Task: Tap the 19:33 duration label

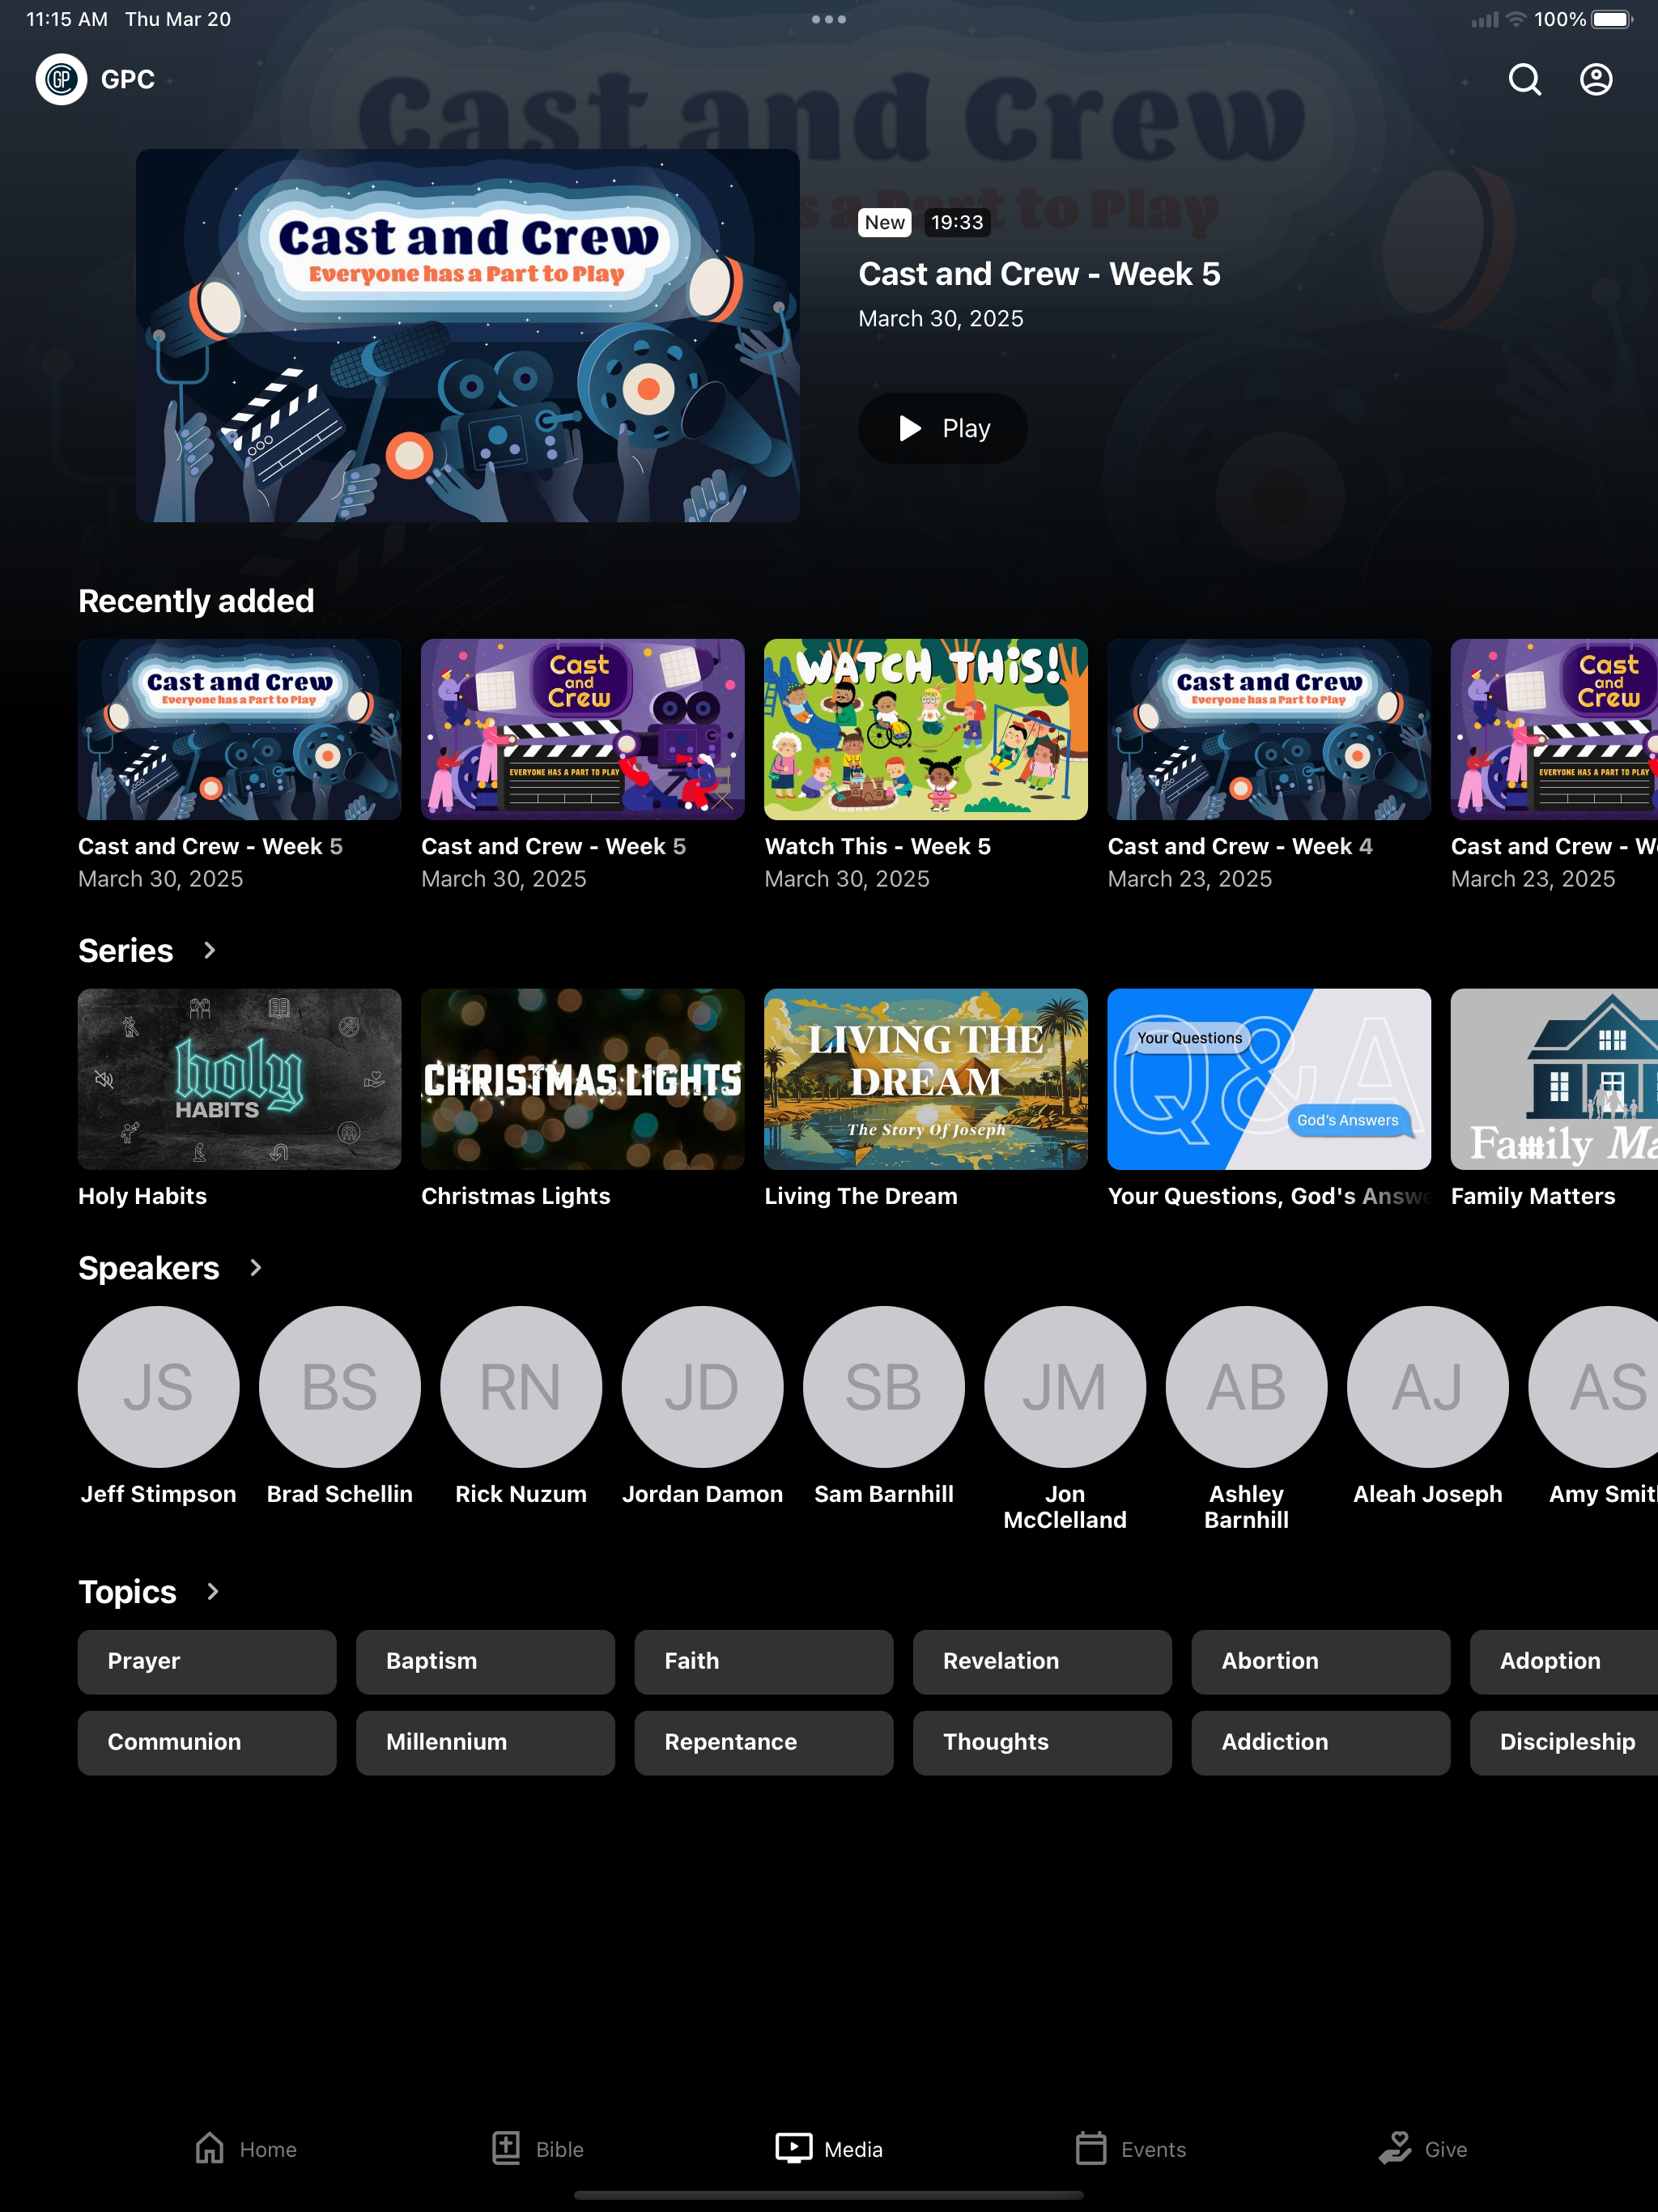Action: click(957, 222)
